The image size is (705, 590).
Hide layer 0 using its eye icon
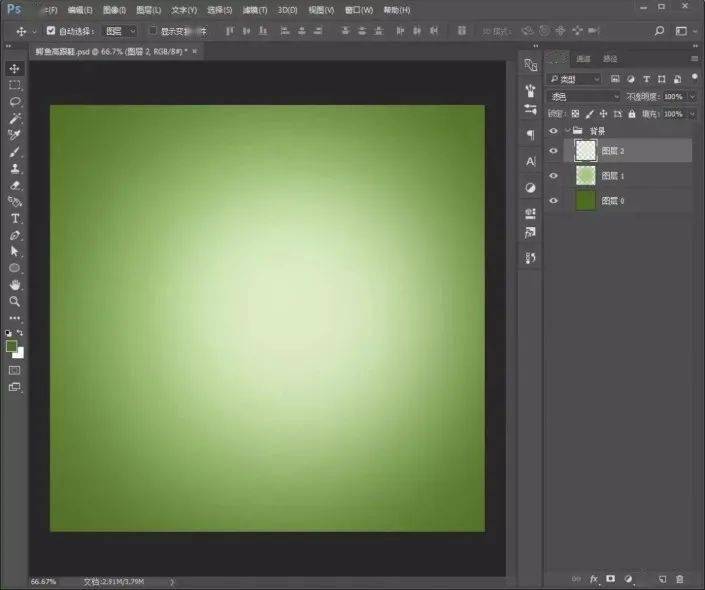click(x=553, y=201)
